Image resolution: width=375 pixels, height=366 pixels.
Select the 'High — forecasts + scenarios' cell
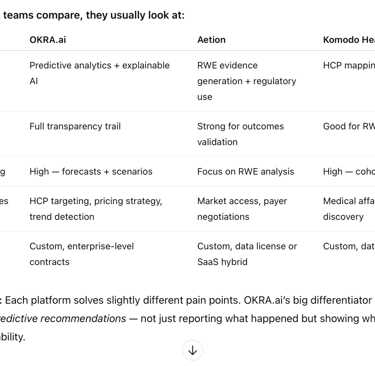[91, 171]
